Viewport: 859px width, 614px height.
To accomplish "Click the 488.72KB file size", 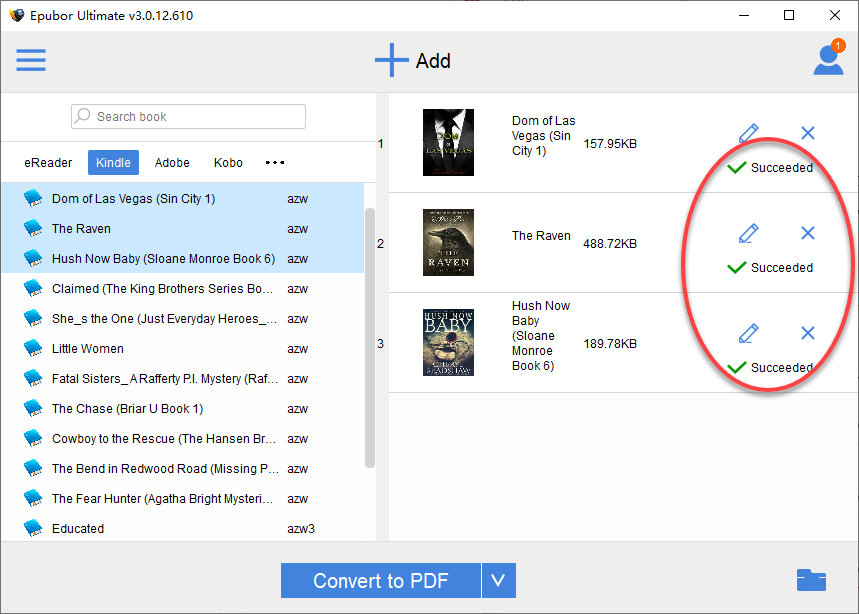I will click(610, 244).
